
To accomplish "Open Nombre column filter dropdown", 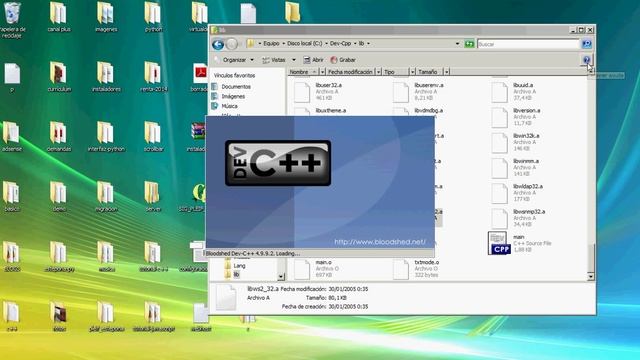I will (x=322, y=72).
